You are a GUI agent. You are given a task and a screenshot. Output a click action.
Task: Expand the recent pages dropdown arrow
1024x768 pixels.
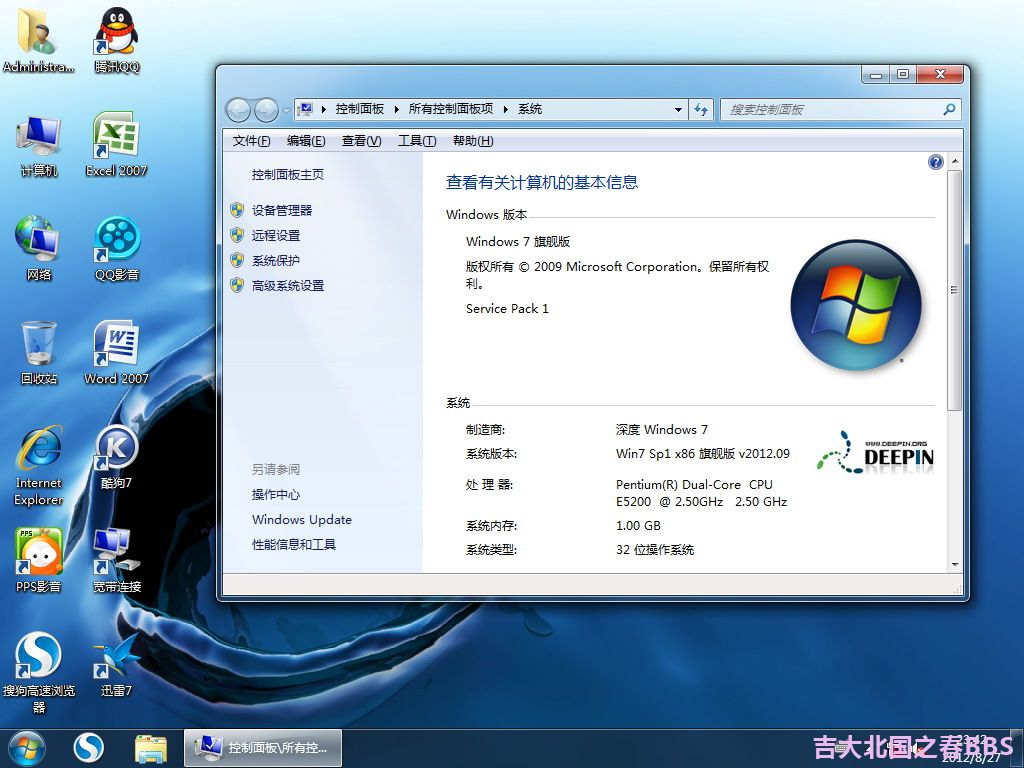[286, 110]
